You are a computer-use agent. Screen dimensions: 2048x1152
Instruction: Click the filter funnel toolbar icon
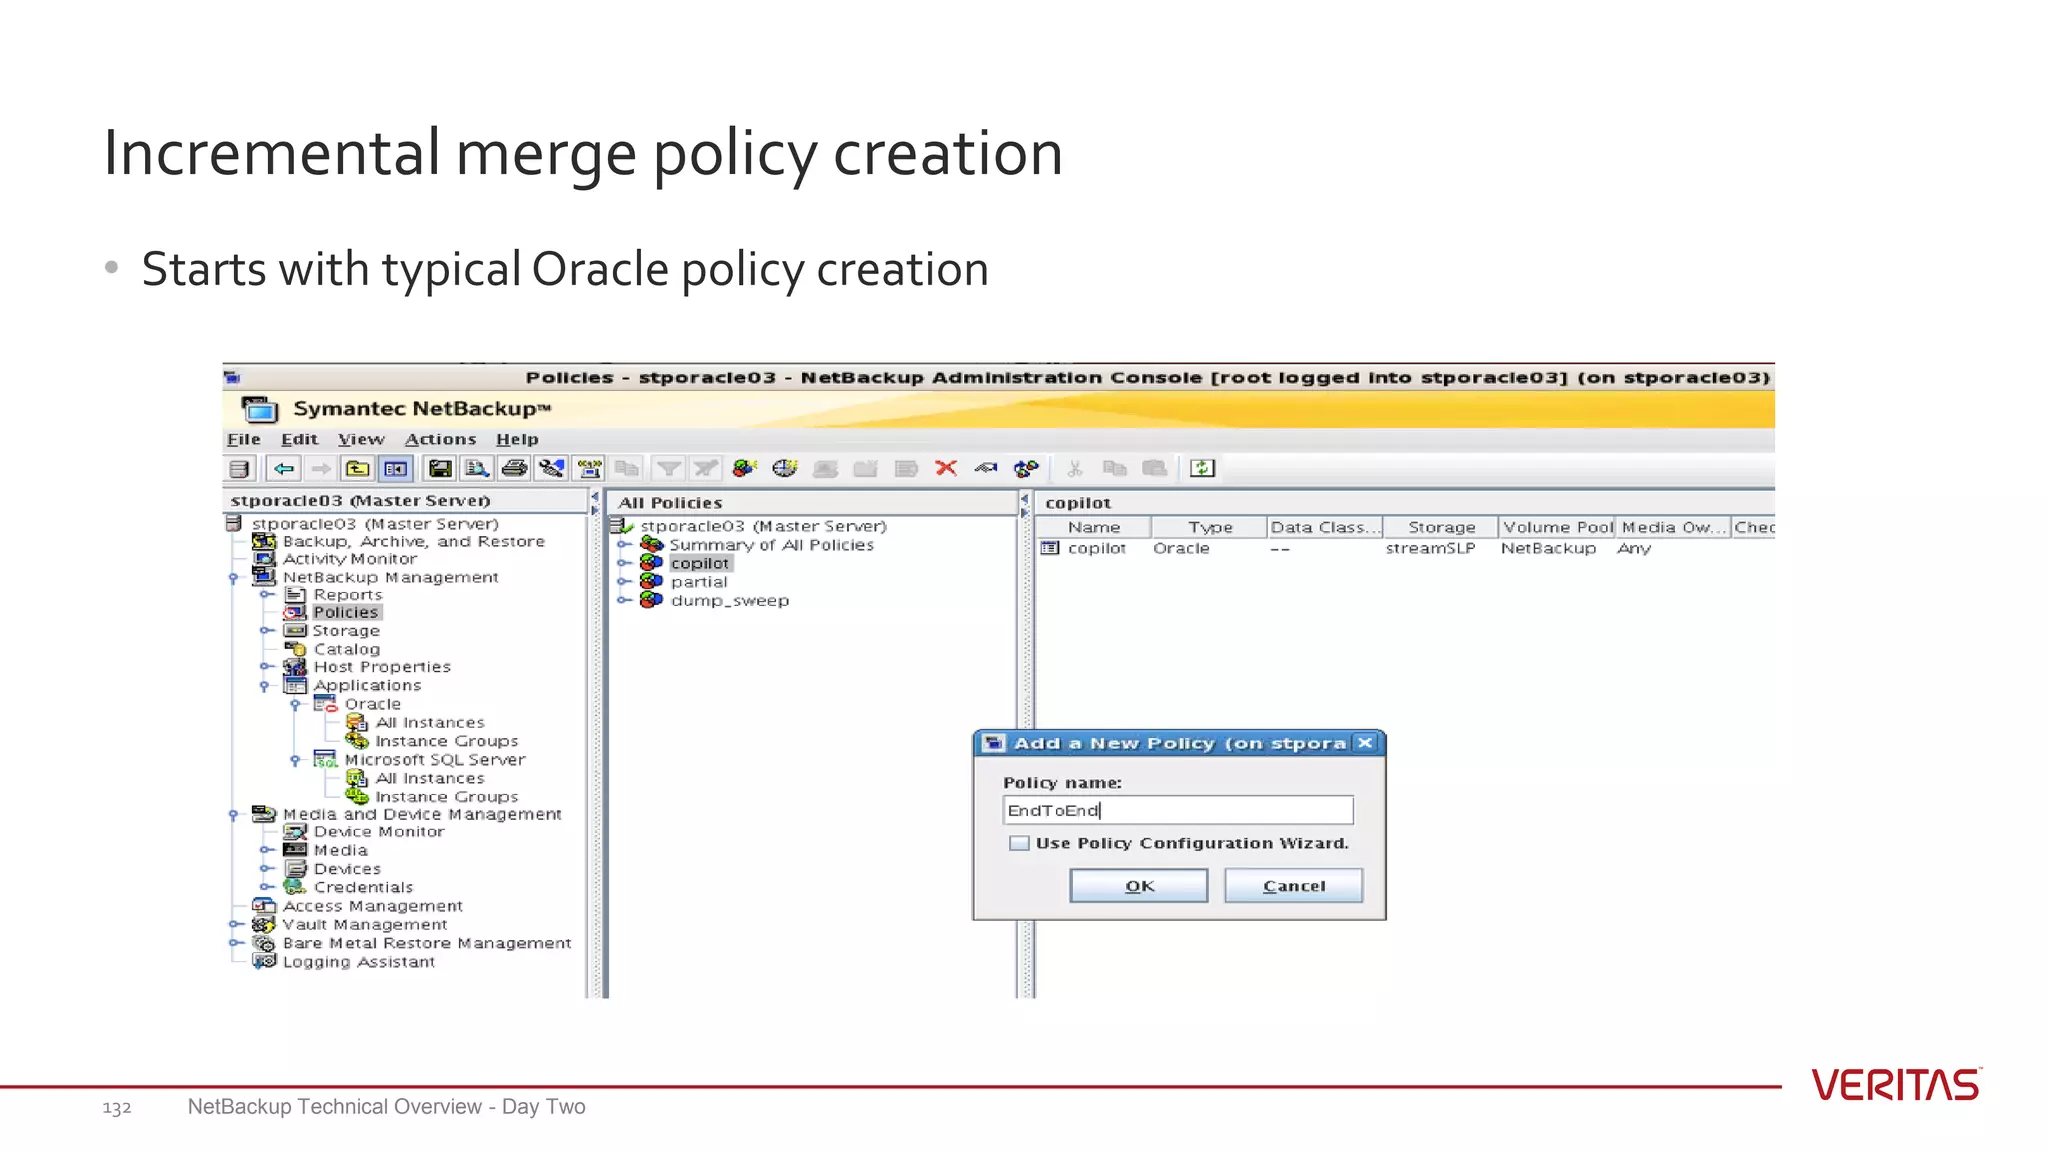(668, 468)
